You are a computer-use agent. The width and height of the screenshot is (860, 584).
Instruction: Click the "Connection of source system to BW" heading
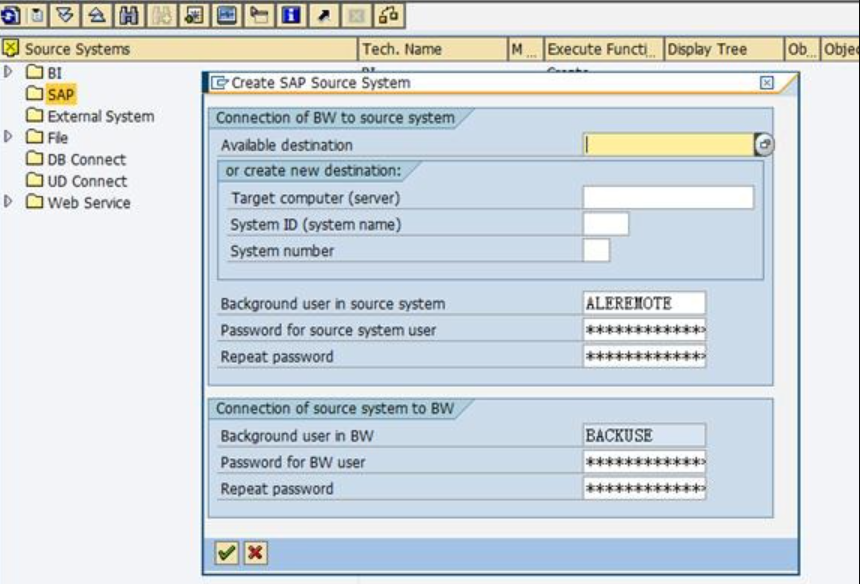(335, 409)
